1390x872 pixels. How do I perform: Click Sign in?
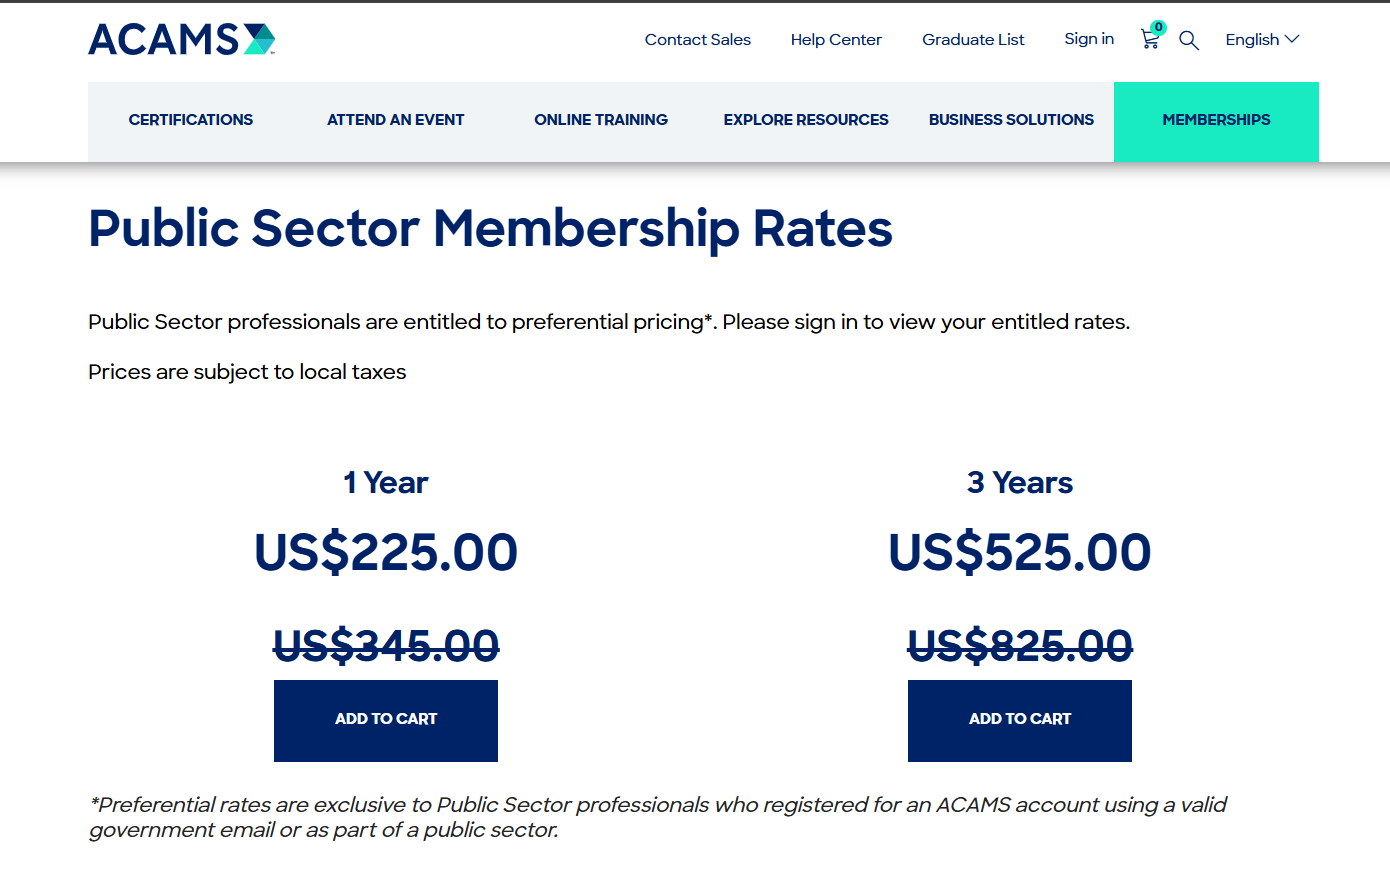1089,39
